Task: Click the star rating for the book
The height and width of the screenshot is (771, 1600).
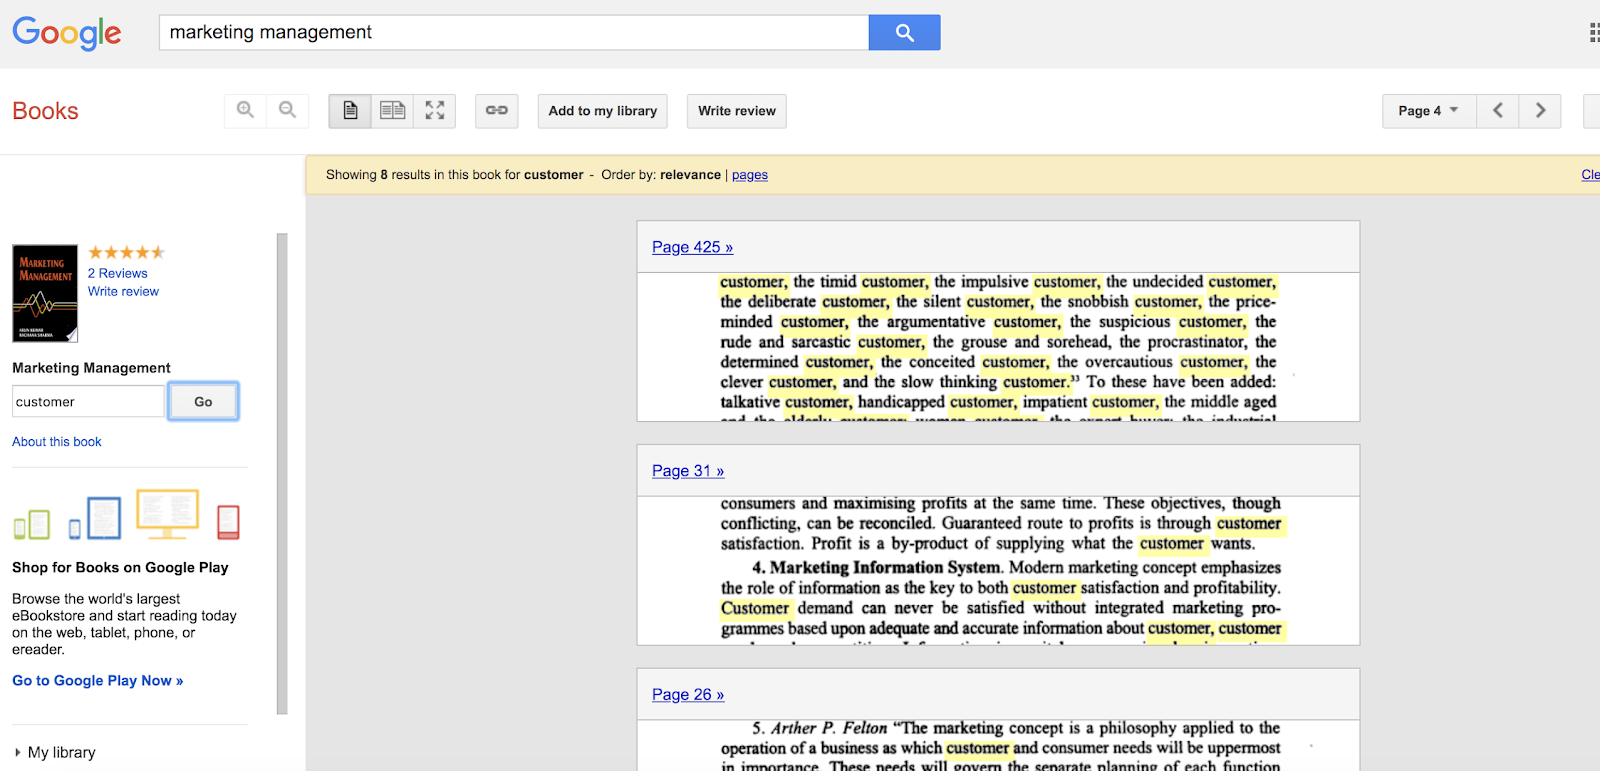Action: click(x=127, y=252)
